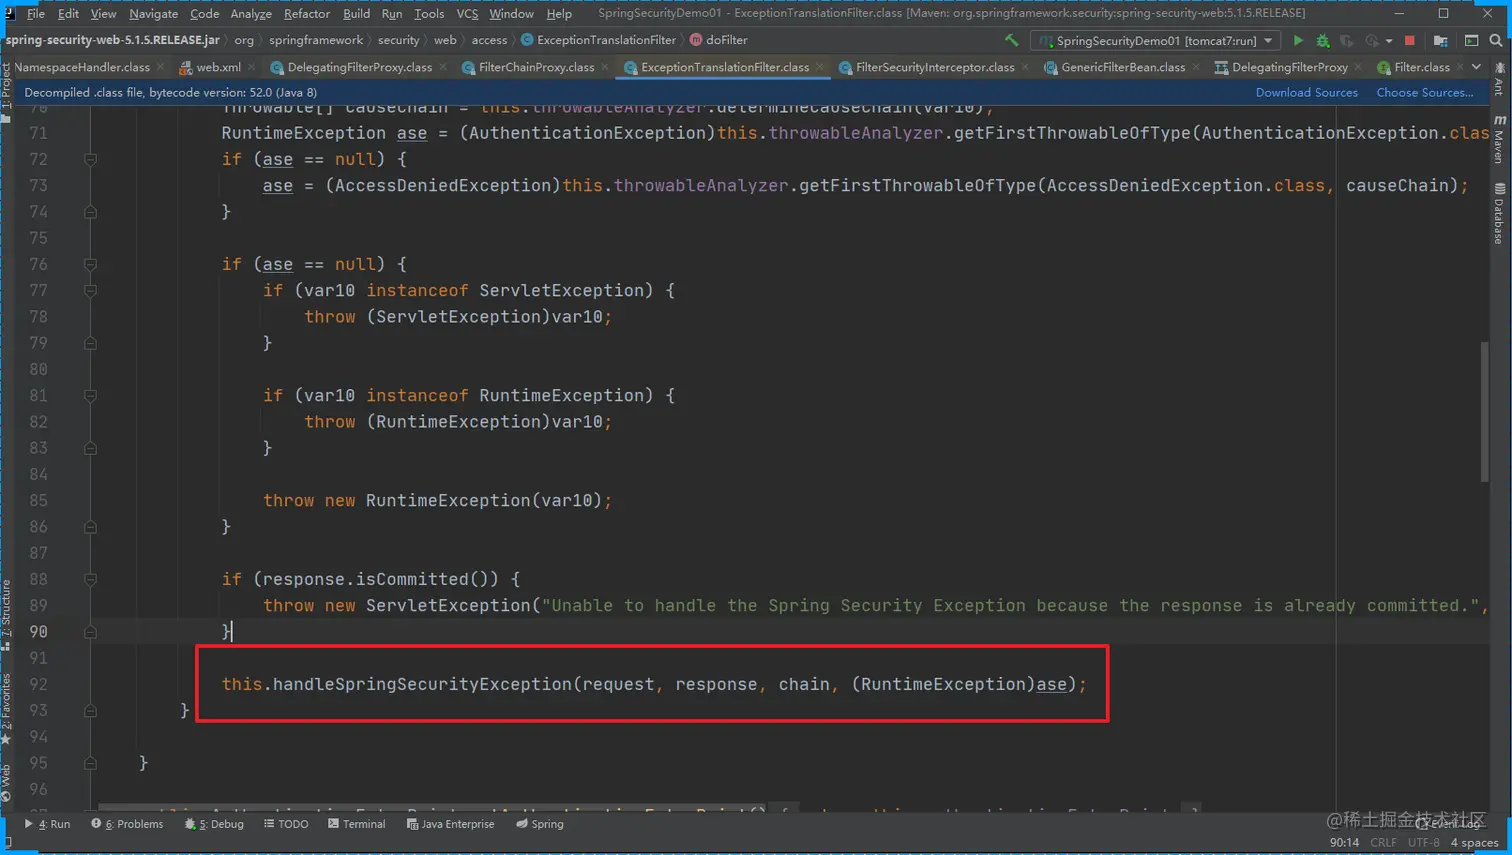Open the Project tool window on the left edge

point(6,92)
